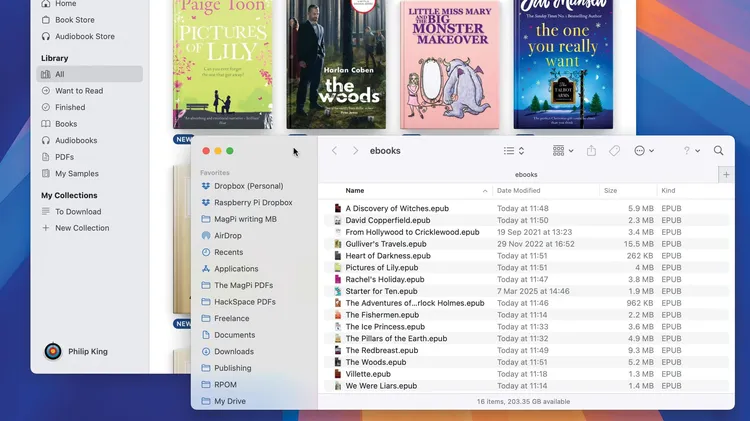
Task: Open The Woods book cover
Action: click(x=336, y=64)
